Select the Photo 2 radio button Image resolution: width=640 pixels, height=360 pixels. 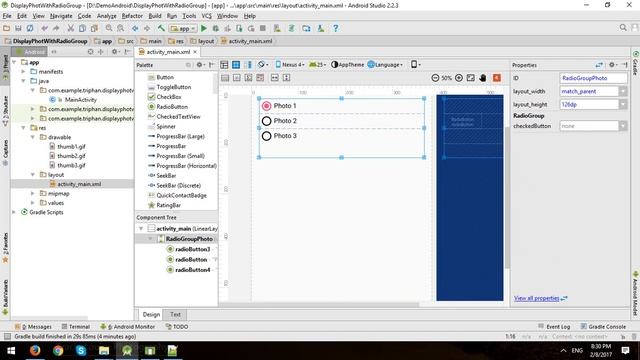(x=267, y=121)
